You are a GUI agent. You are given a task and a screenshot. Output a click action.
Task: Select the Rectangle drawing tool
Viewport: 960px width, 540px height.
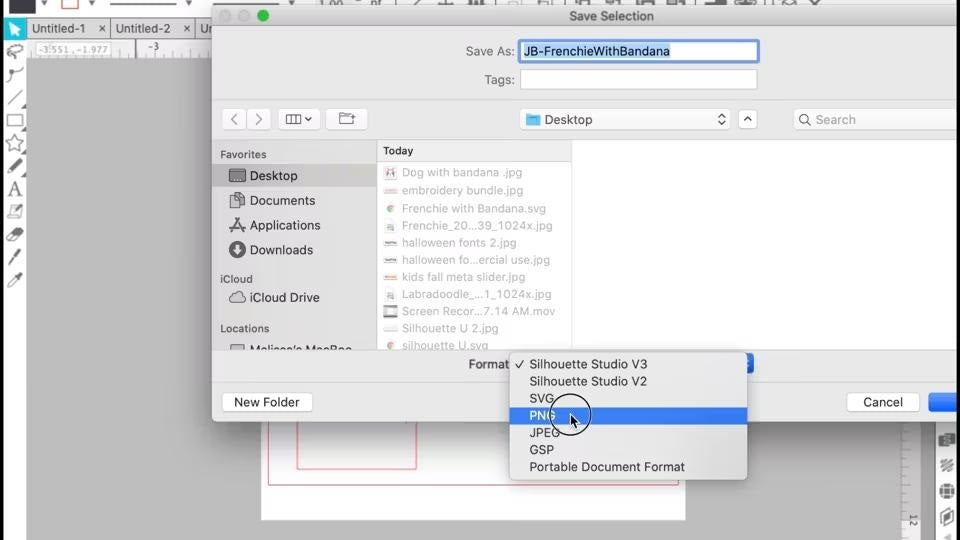[15, 120]
